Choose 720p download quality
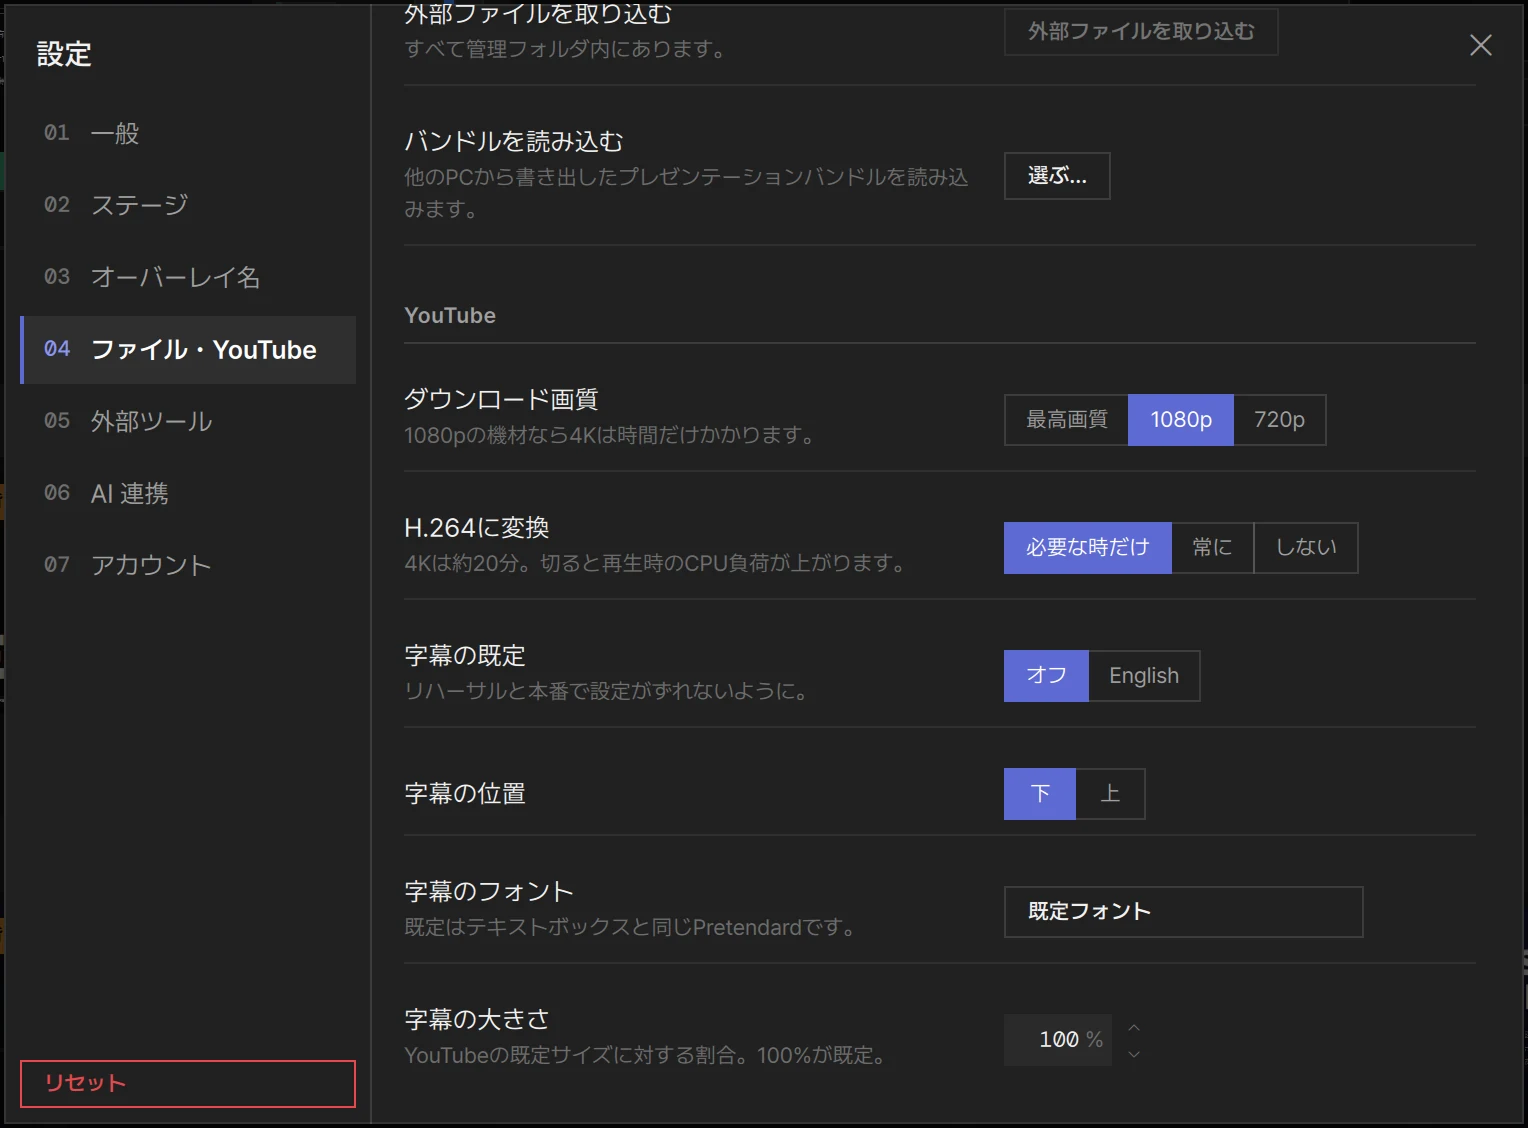 point(1279,420)
